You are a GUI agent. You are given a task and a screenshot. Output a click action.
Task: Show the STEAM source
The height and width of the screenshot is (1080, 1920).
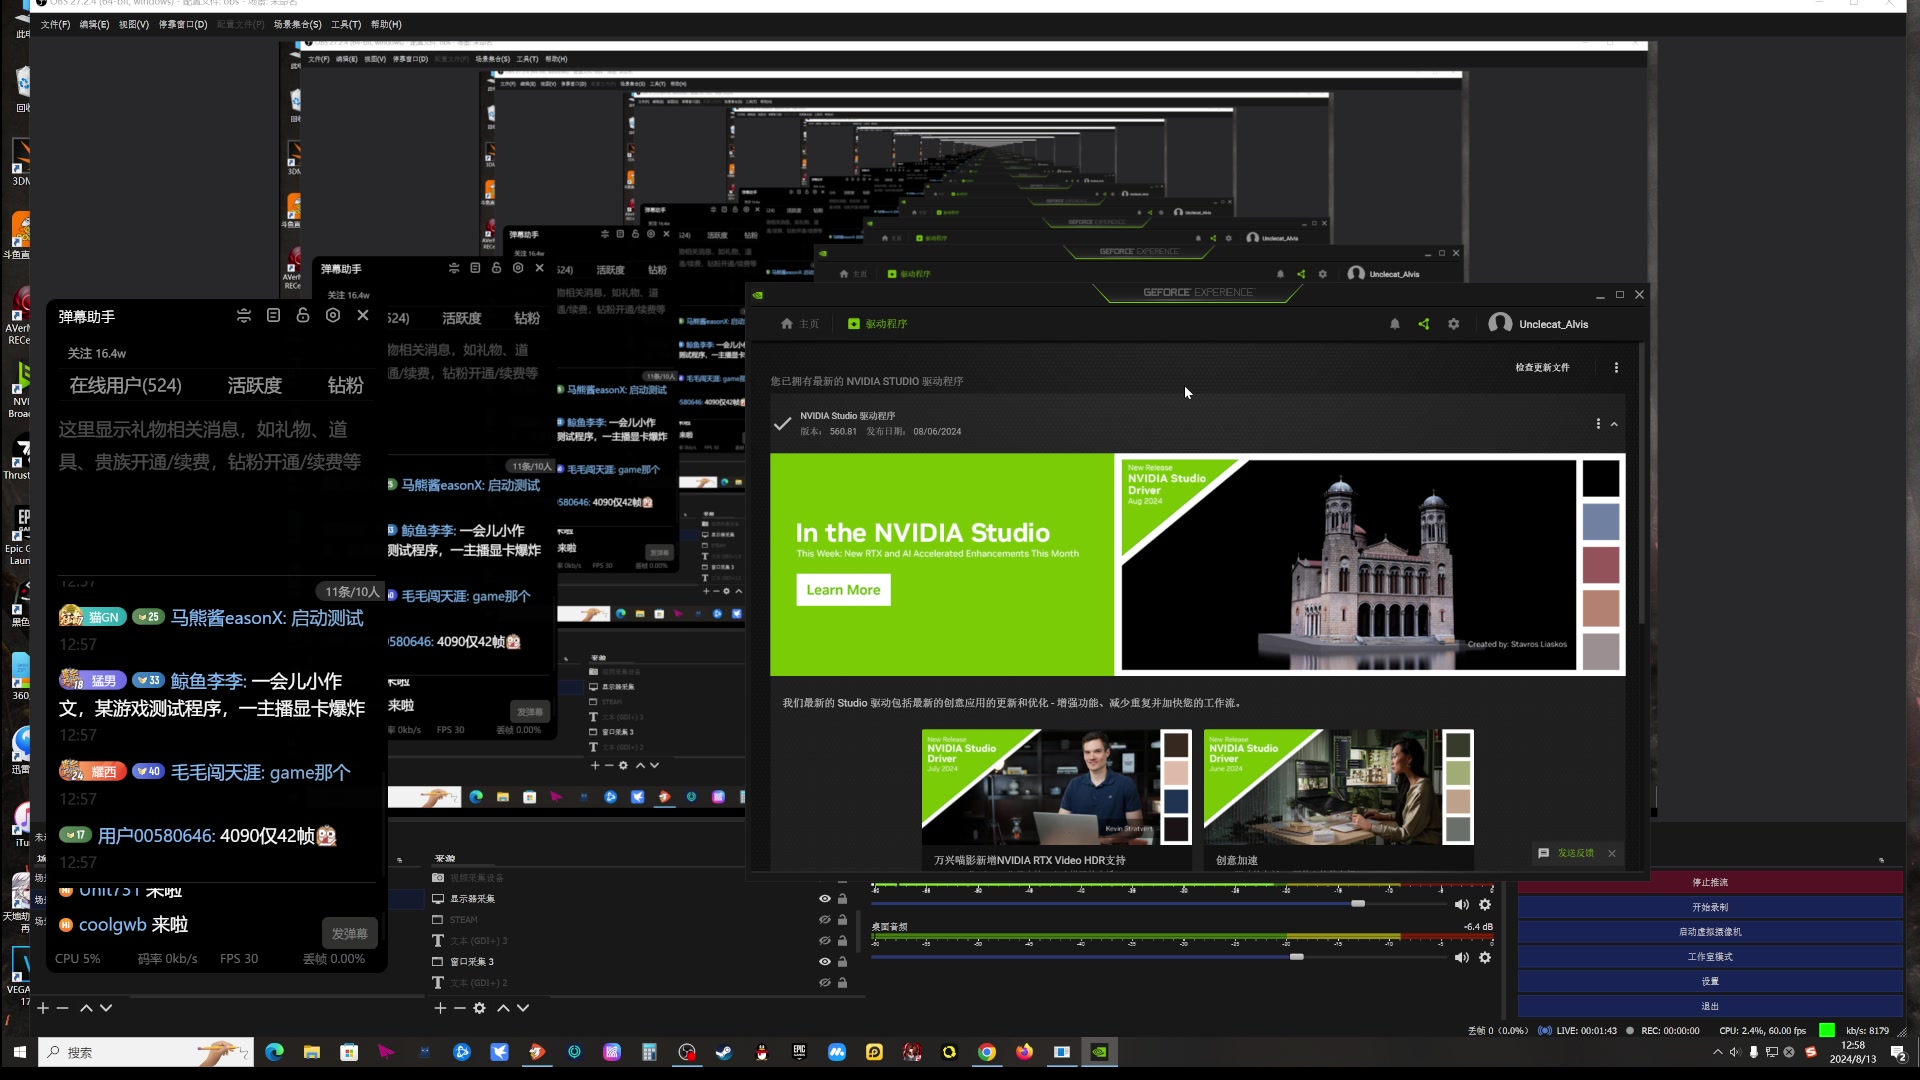pyautogui.click(x=825, y=920)
